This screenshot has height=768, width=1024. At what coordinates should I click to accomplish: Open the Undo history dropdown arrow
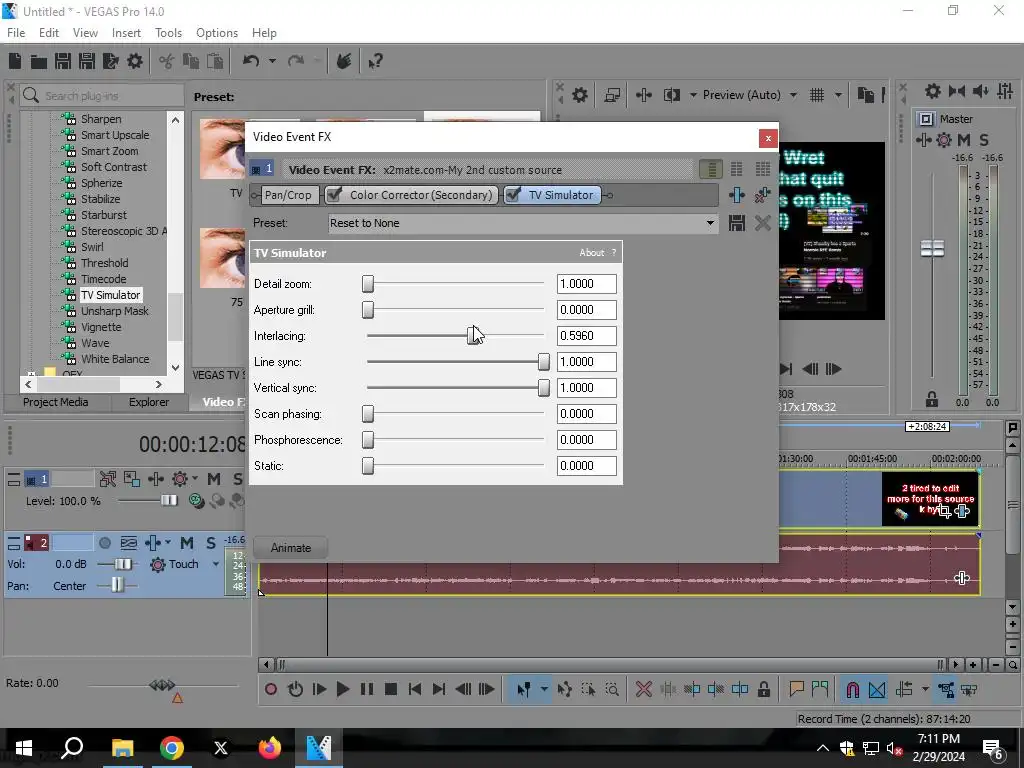pyautogui.click(x=272, y=61)
